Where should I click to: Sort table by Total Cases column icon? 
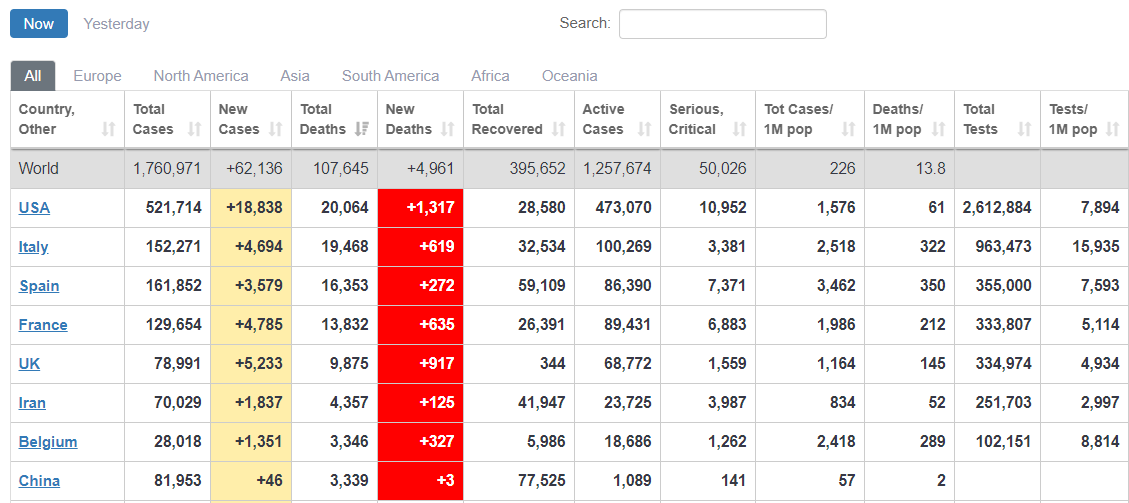pyautogui.click(x=195, y=129)
